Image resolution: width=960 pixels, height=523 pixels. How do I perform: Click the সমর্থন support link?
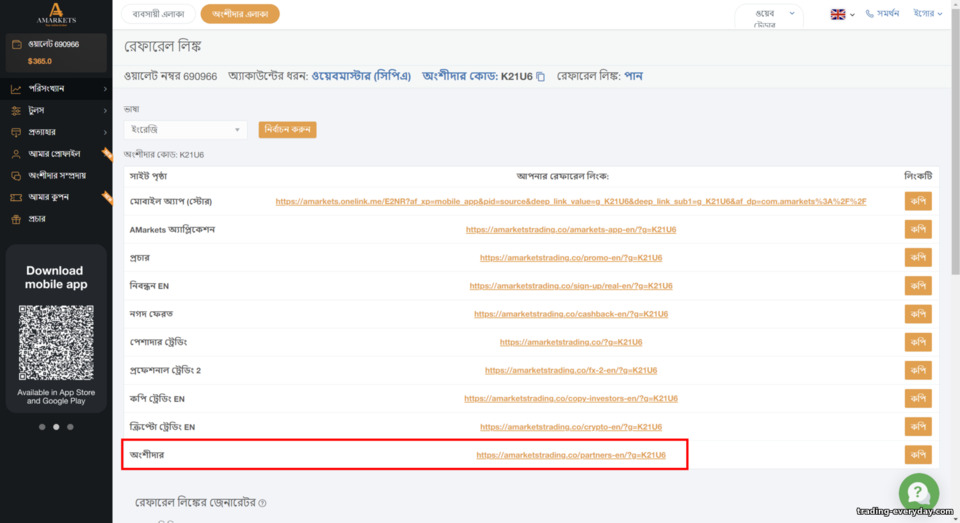tap(888, 13)
